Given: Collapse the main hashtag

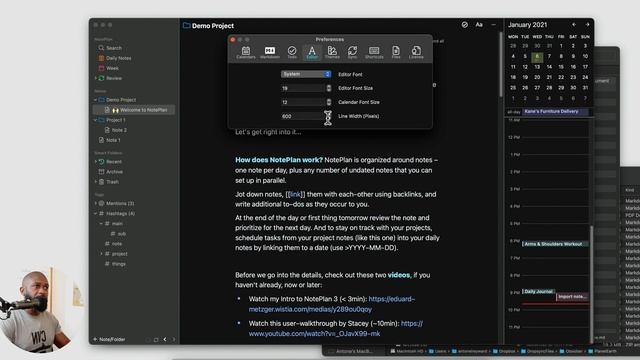Looking at the screenshot, I should [101, 224].
